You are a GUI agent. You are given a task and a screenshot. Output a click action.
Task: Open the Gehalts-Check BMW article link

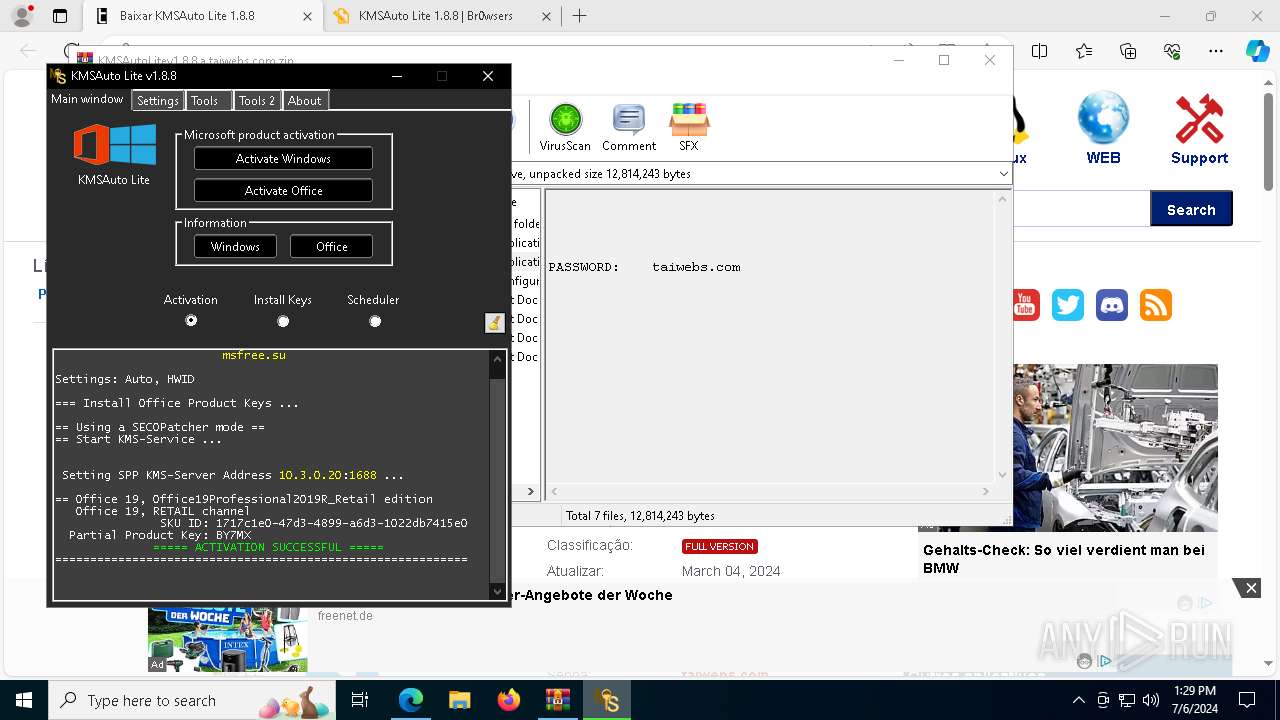pos(1064,559)
